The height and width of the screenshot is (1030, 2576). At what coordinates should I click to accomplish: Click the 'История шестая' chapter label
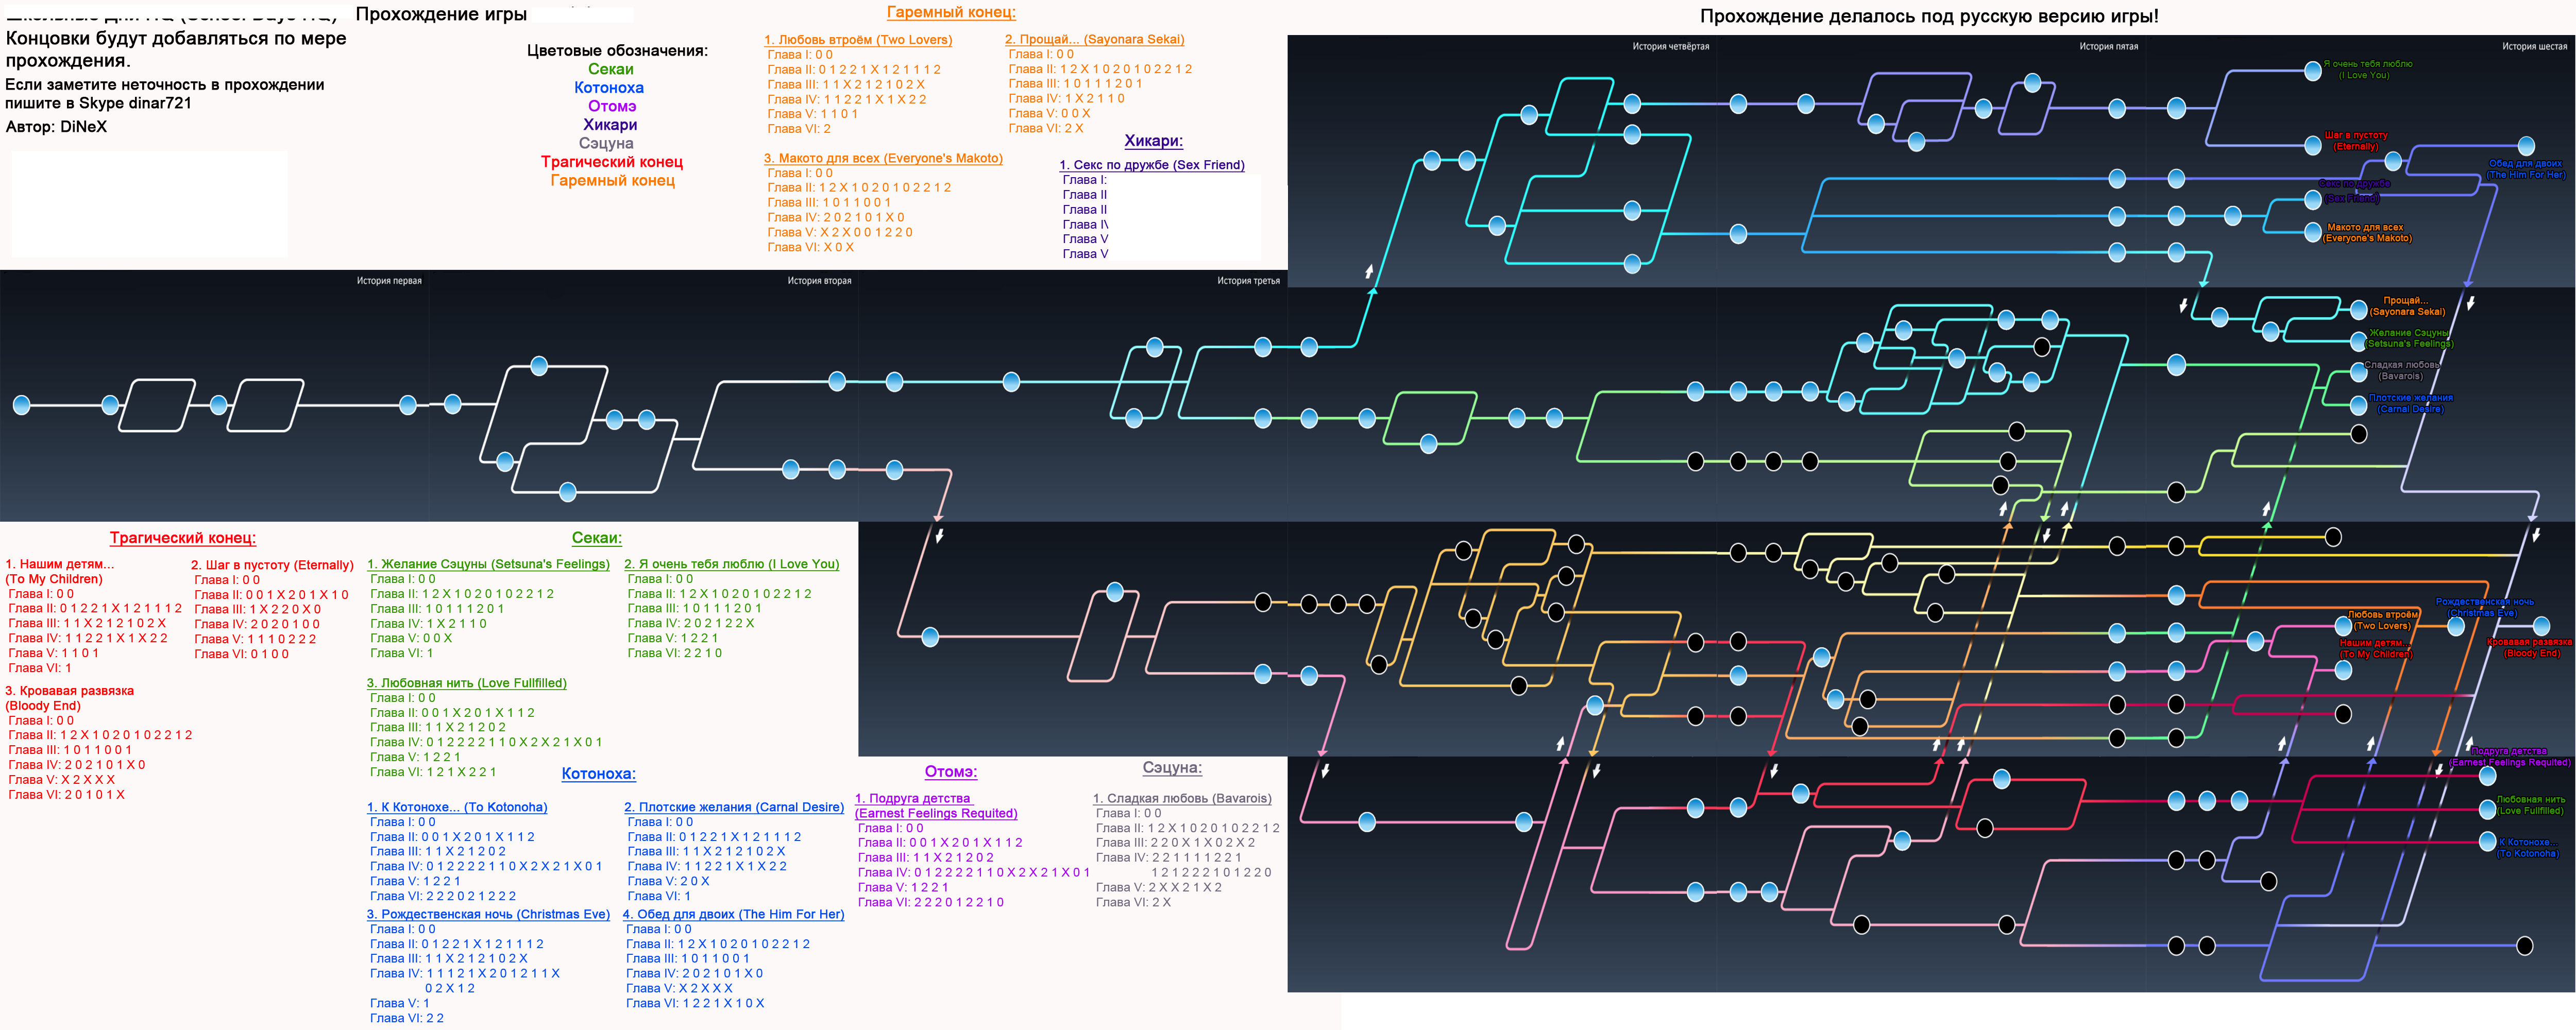coord(2534,46)
